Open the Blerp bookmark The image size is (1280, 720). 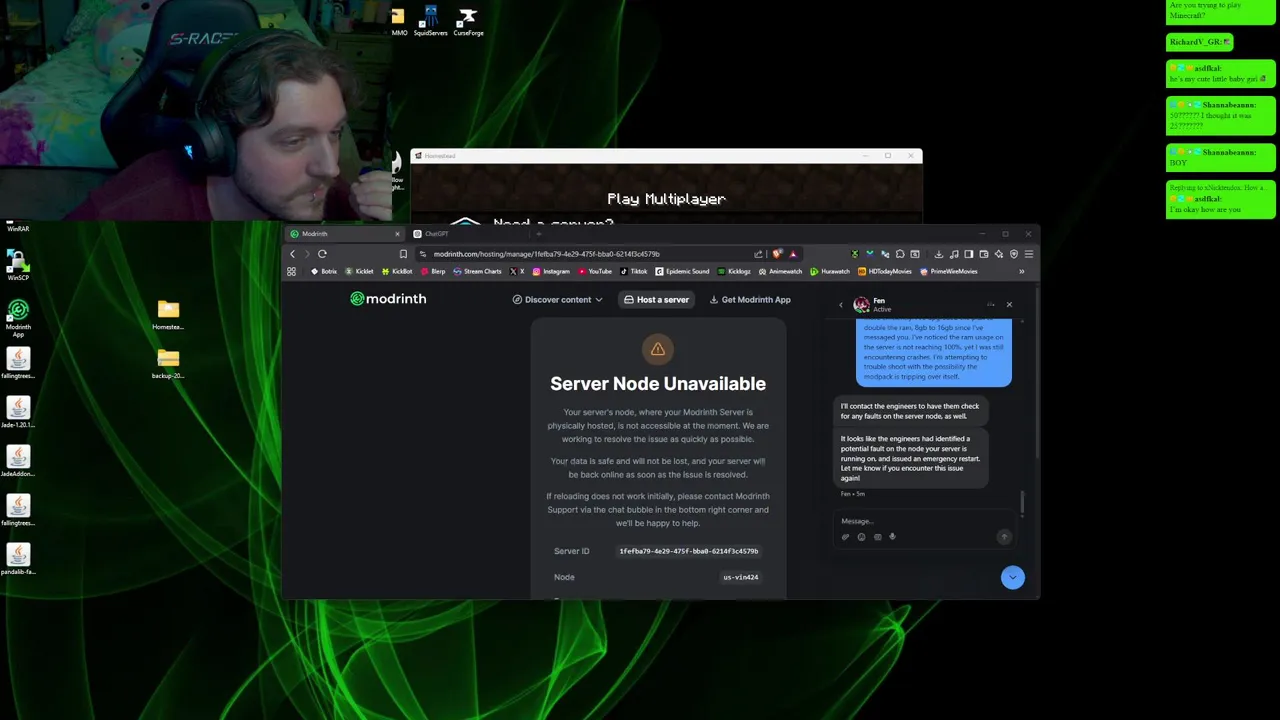[x=433, y=271]
